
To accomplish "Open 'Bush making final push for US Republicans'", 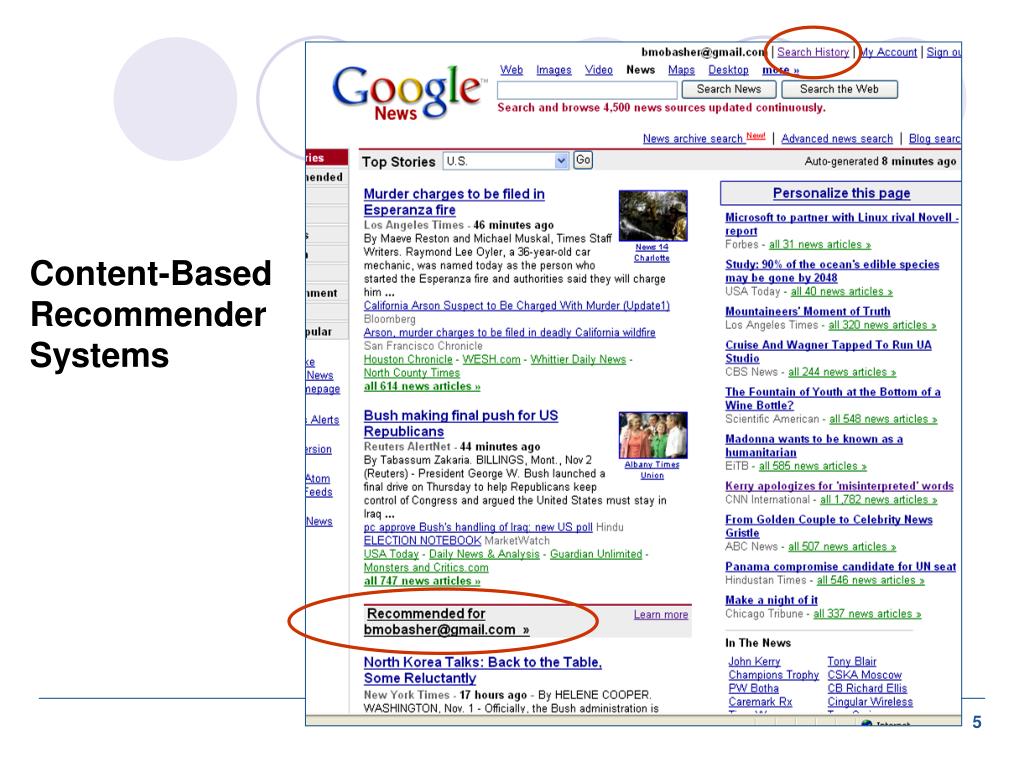I will [x=461, y=423].
